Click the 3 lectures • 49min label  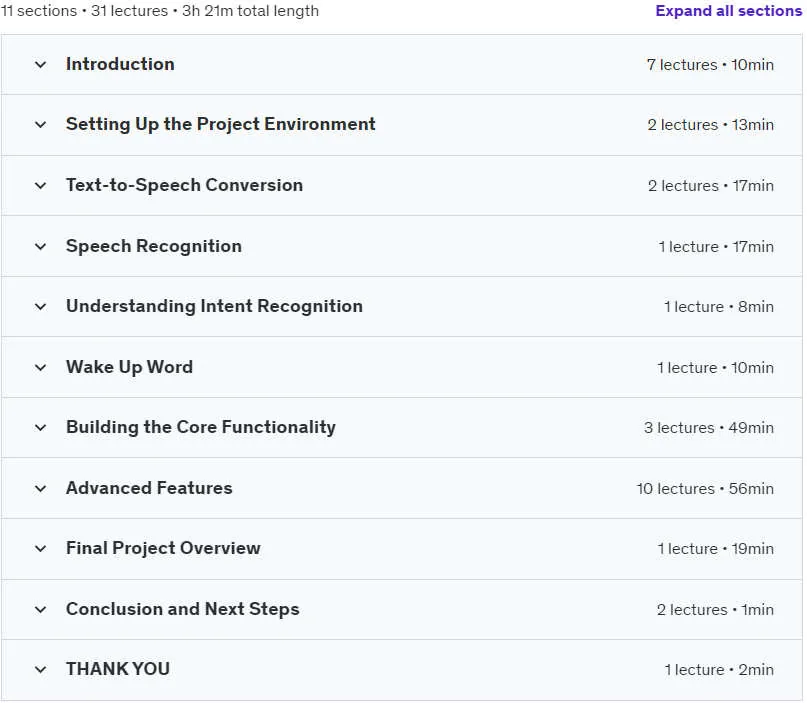[x=709, y=428]
